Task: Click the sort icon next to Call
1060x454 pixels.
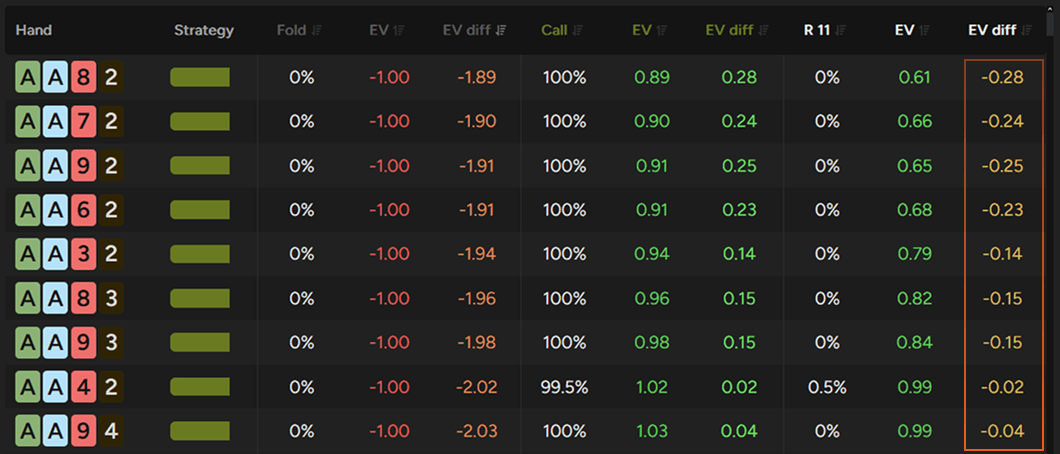Action: coord(579,30)
